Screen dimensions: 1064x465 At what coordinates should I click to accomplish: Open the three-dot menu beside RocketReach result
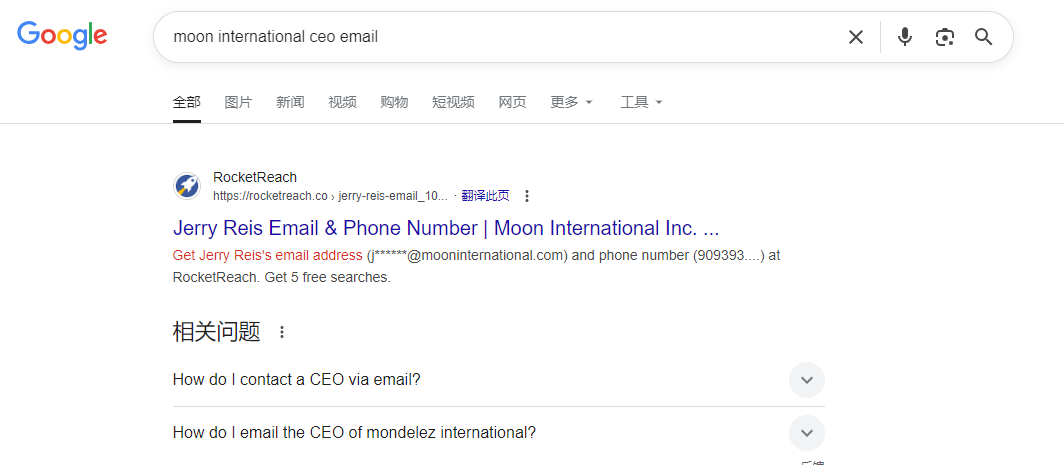pyautogui.click(x=527, y=196)
